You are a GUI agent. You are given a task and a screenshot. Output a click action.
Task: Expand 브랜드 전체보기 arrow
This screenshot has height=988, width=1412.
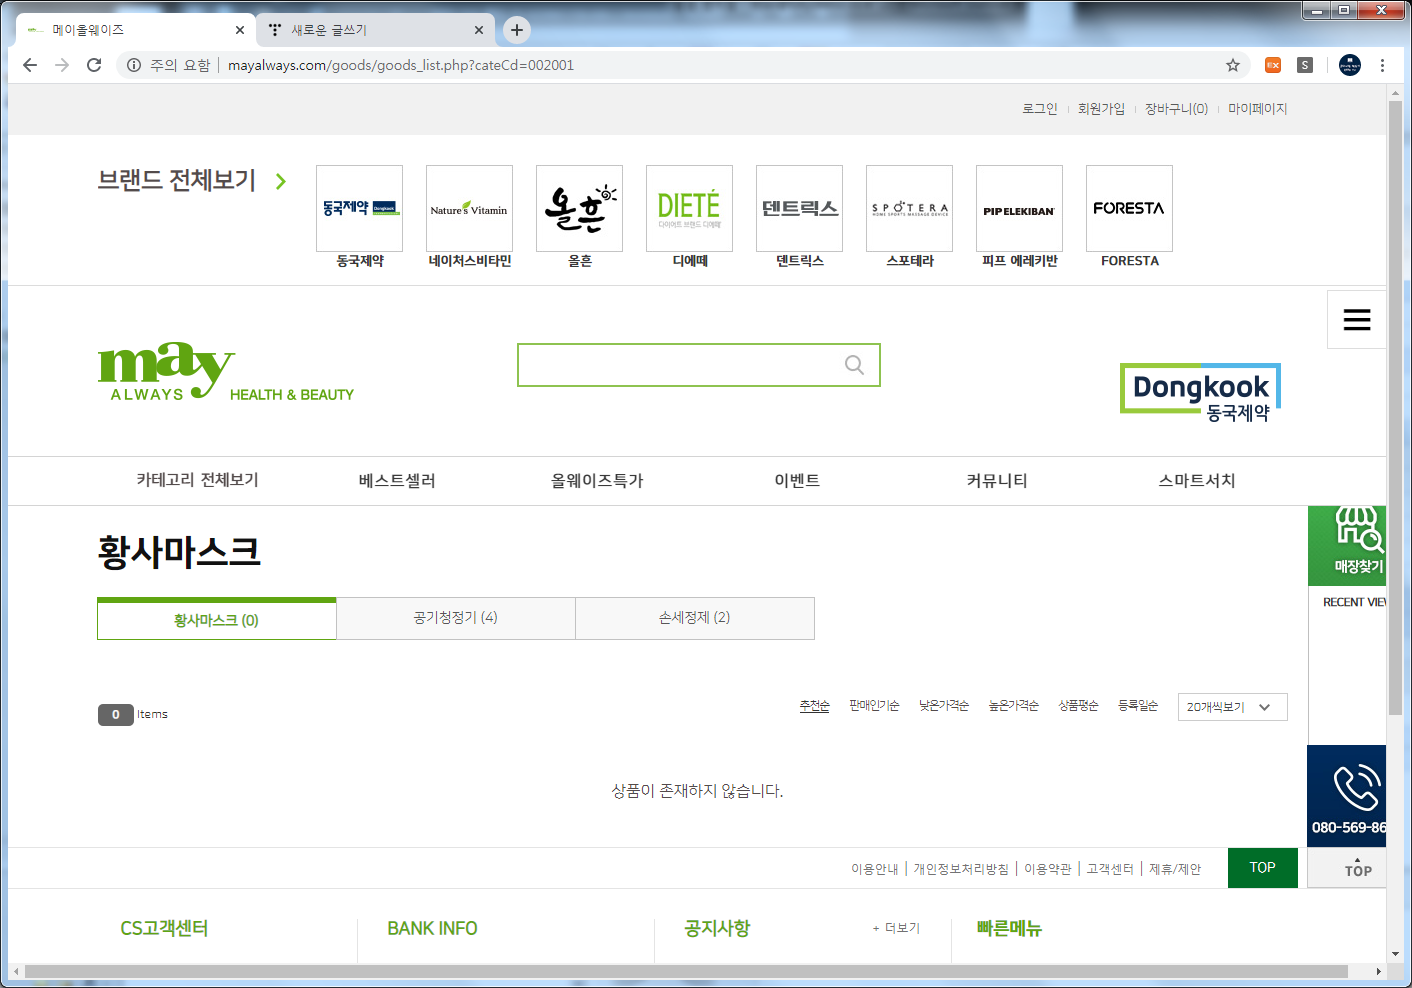coord(281,181)
